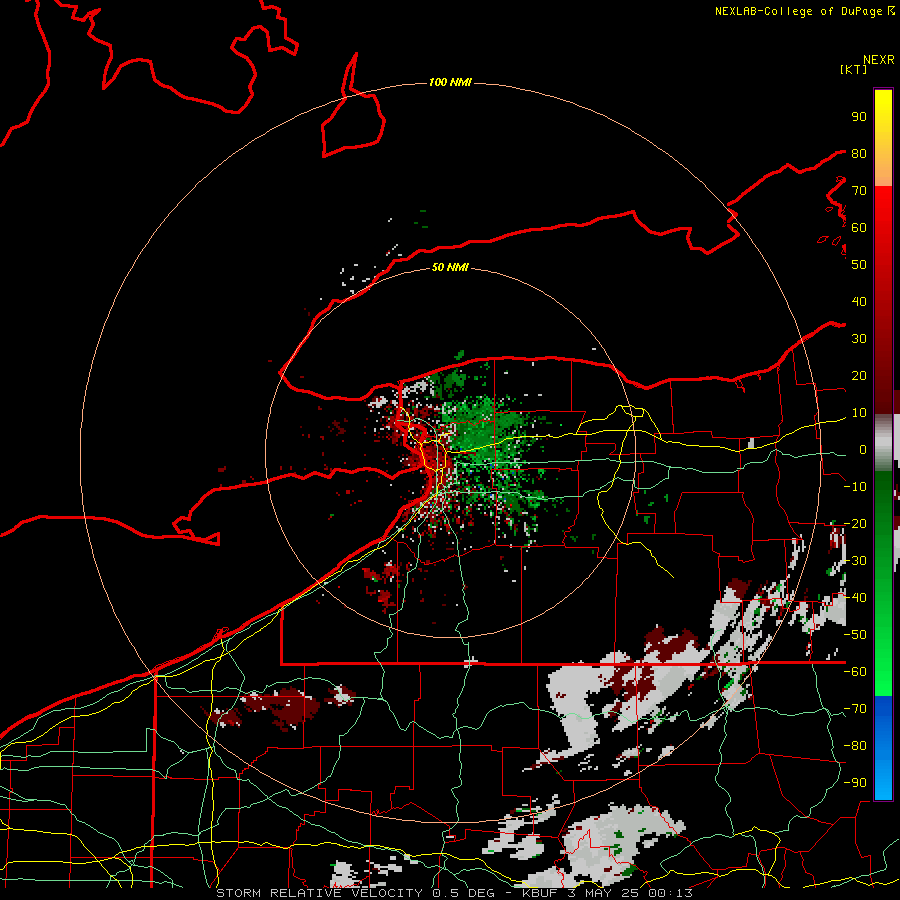This screenshot has width=900, height=900.
Task: Click the -70 value on velocity scale
Action: (855, 709)
